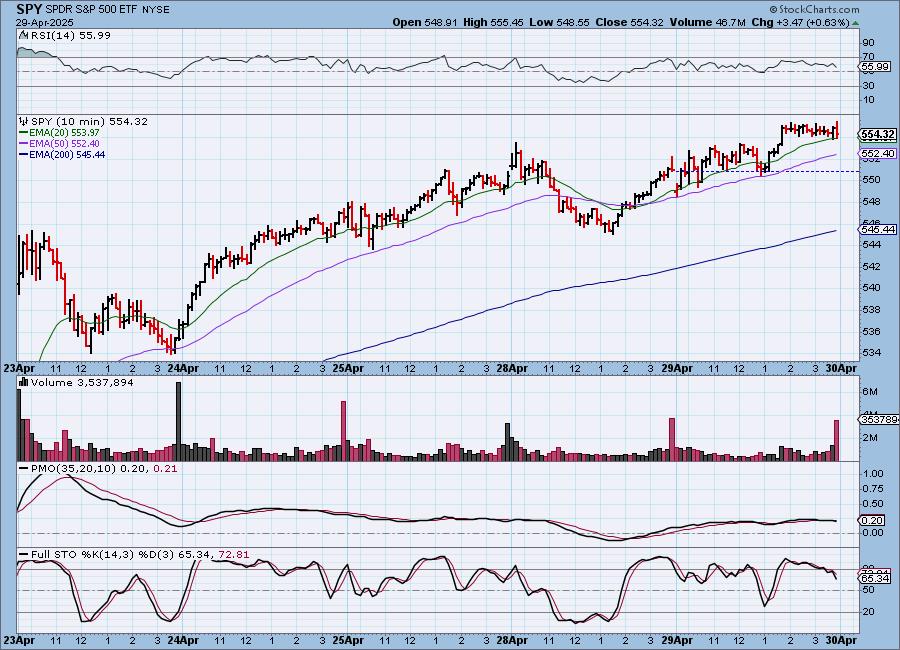Click 28Apr on the price panel time axis
This screenshot has height=650, width=900.
[x=512, y=368]
